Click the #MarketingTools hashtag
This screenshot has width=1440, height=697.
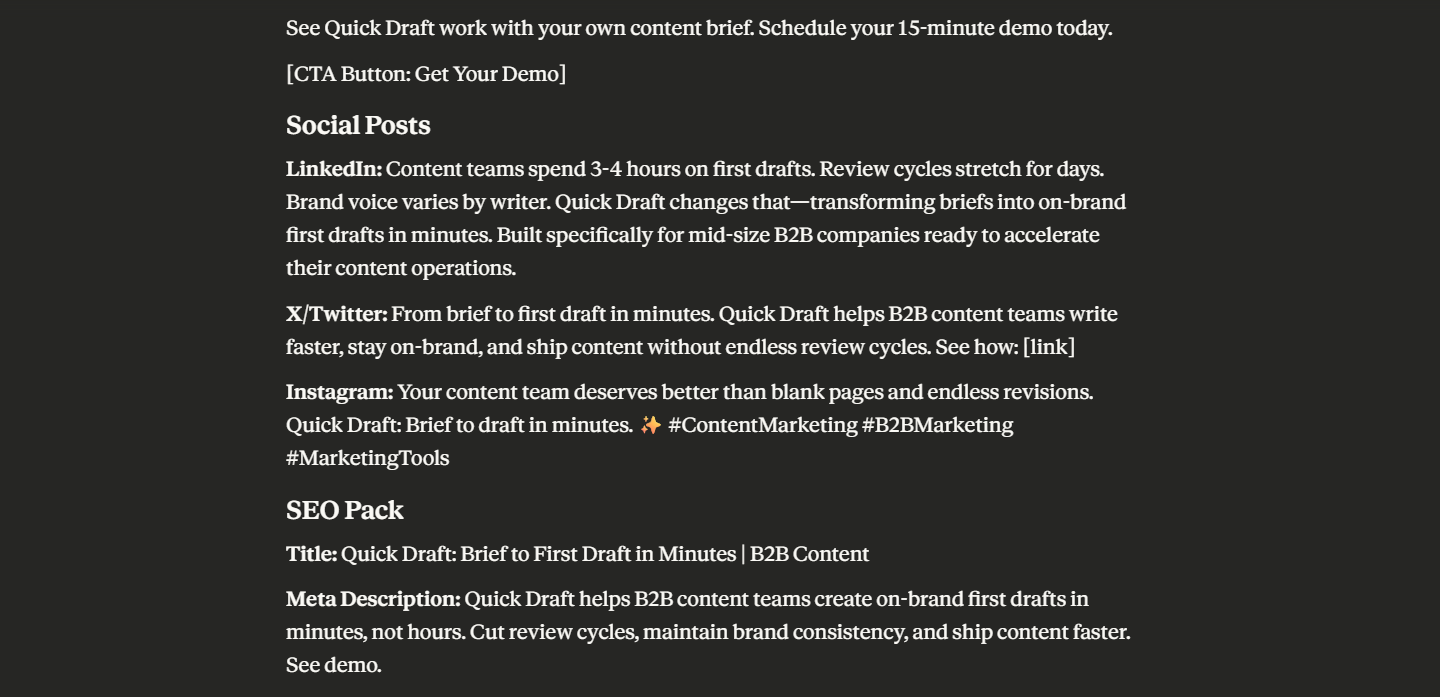click(x=367, y=458)
